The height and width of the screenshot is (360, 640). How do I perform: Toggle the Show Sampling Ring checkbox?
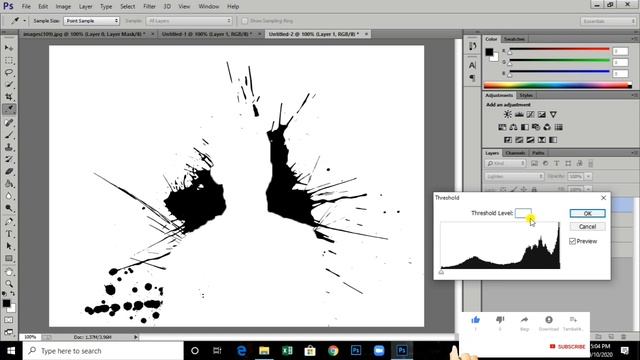[244, 21]
